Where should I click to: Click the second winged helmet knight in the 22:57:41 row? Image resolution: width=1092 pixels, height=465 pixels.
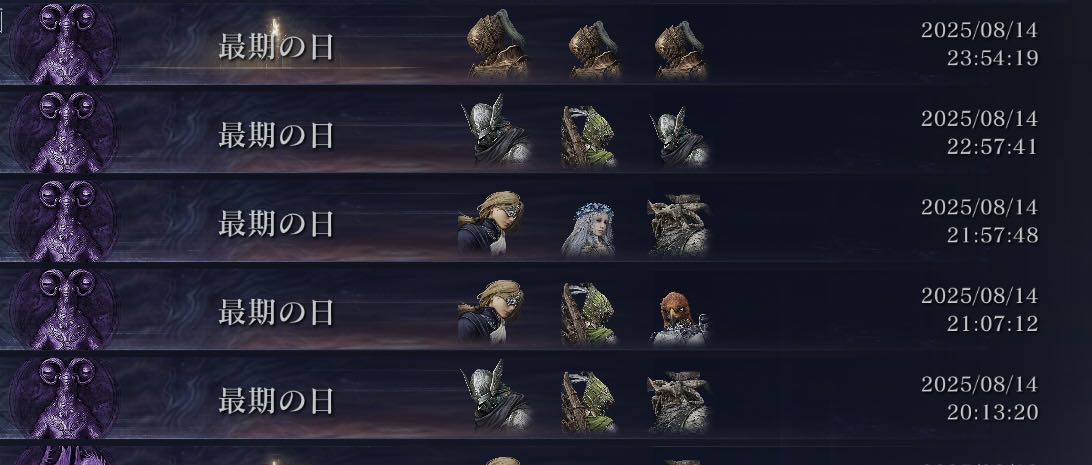pos(679,136)
